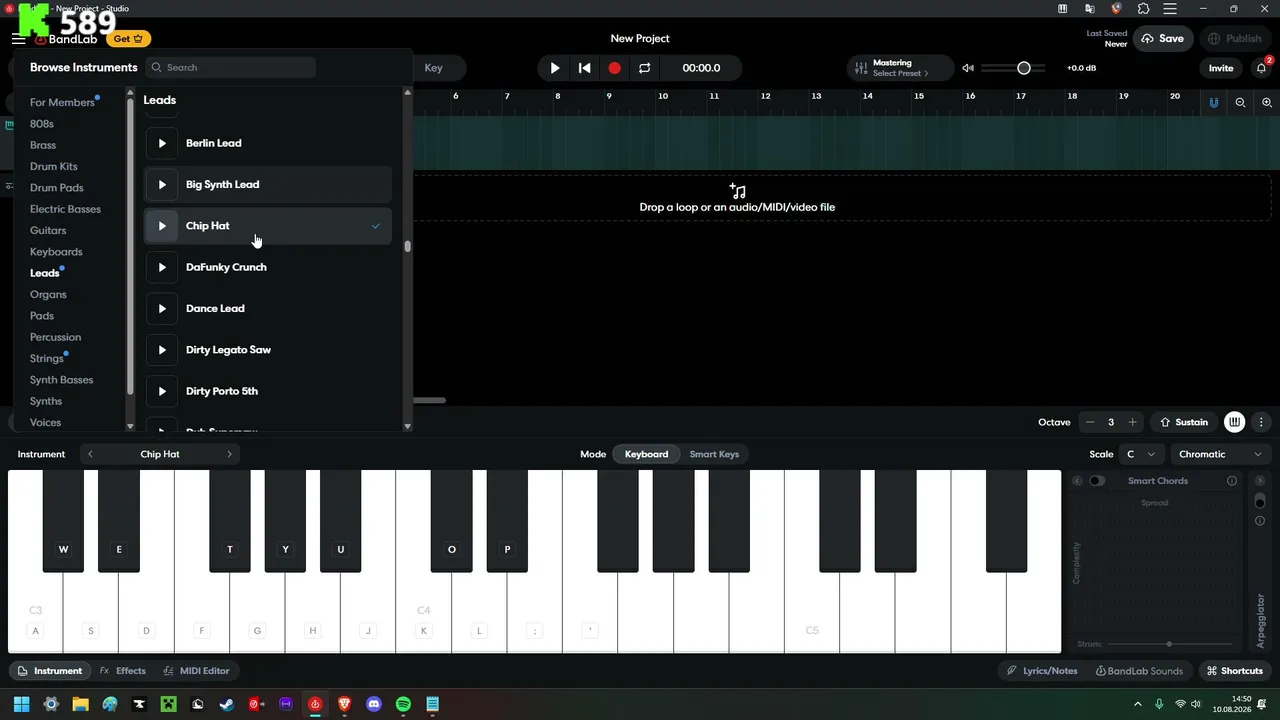Preview the Big Synth Lead sound
Screen dimensions: 1280x720
[162, 185]
